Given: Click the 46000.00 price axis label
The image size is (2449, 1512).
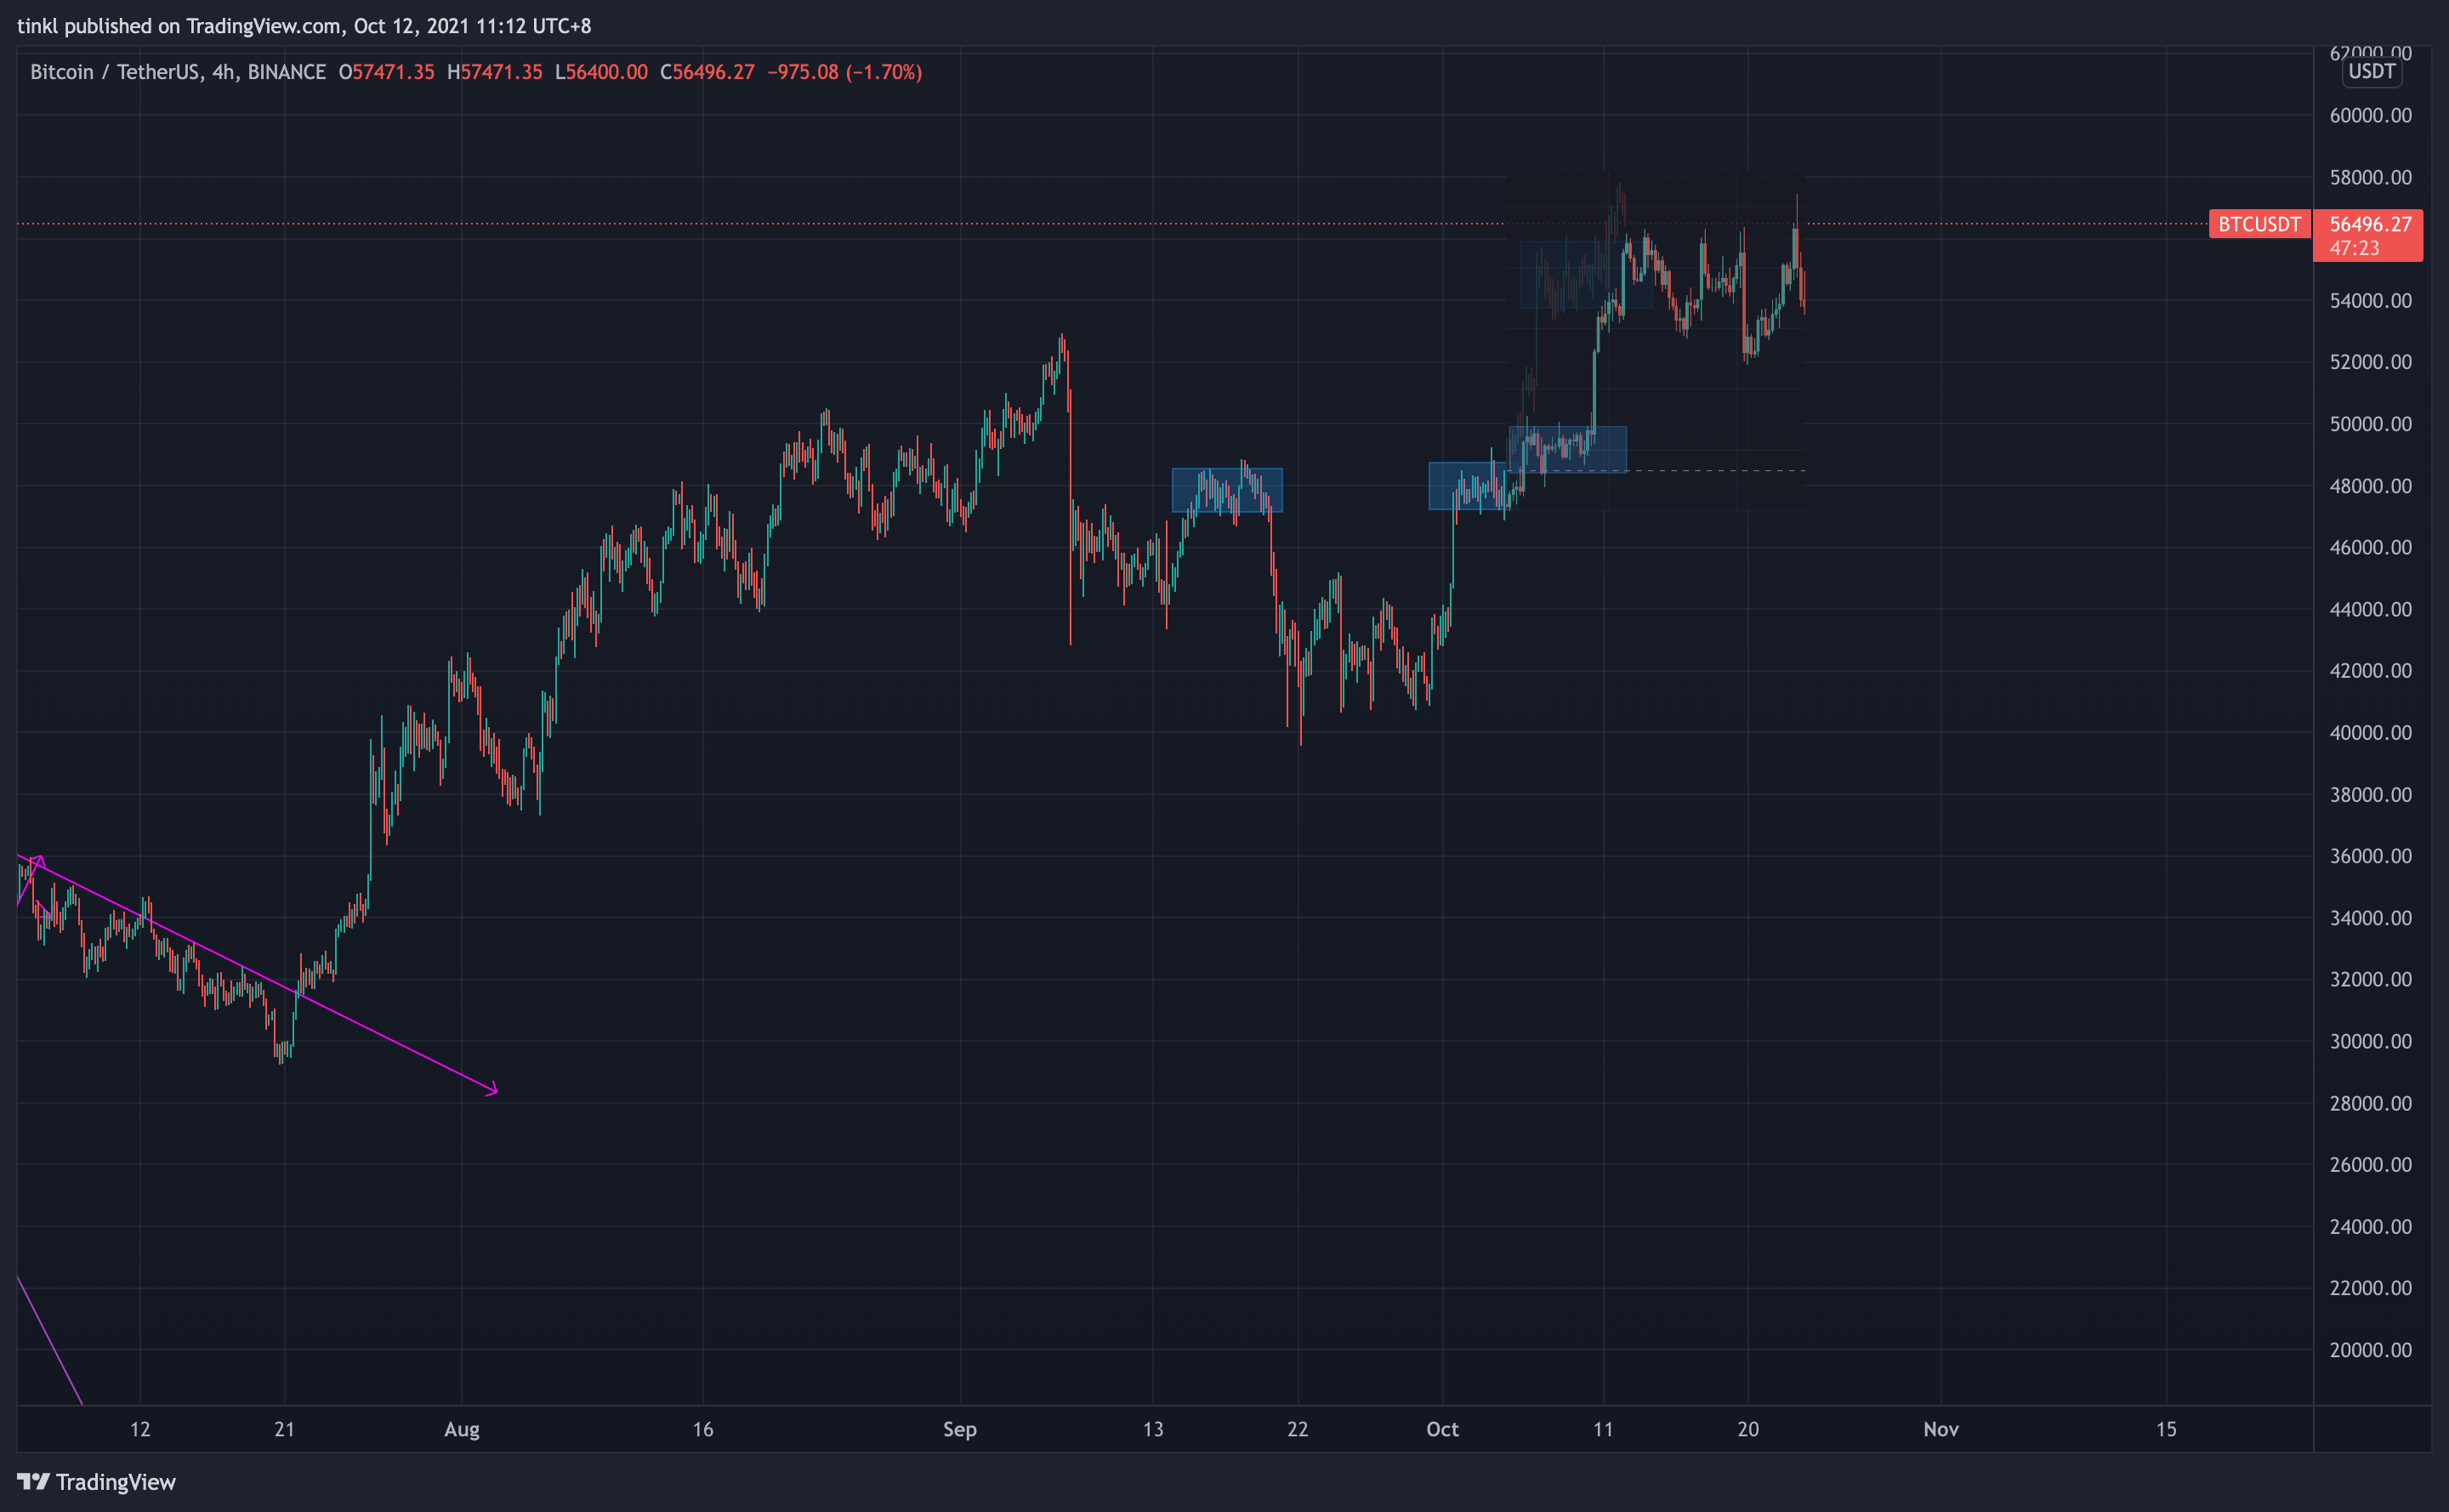Looking at the screenshot, I should click(x=2370, y=547).
